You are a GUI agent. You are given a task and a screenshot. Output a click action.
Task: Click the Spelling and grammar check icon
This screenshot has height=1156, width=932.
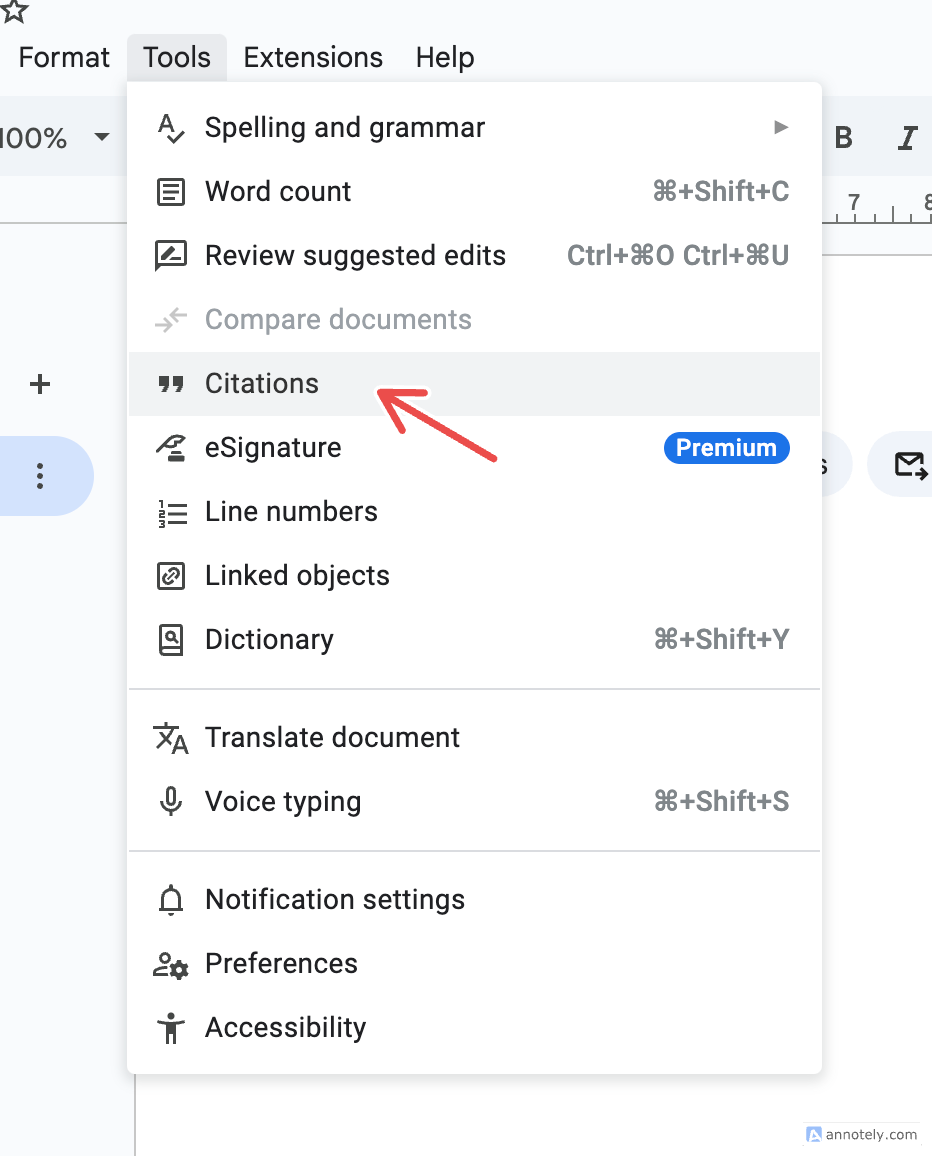pyautogui.click(x=171, y=128)
